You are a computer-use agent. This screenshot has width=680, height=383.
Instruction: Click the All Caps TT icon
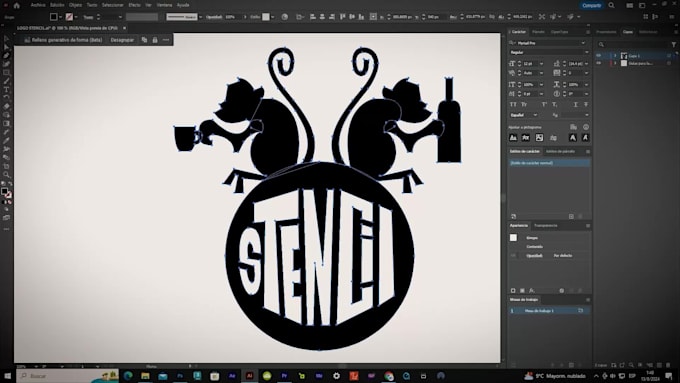pyautogui.click(x=513, y=105)
